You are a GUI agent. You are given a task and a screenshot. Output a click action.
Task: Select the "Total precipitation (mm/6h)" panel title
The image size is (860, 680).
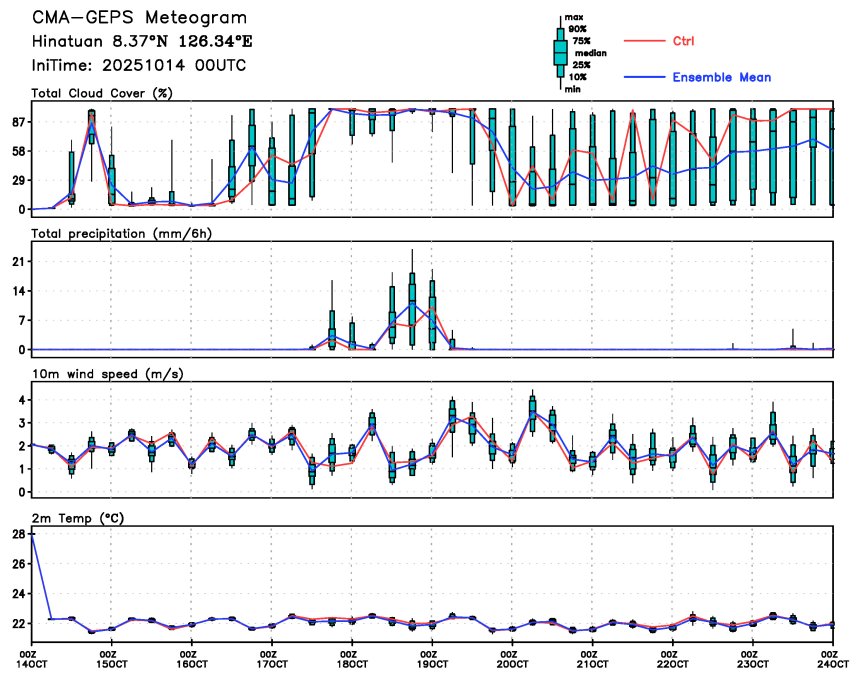pos(122,234)
